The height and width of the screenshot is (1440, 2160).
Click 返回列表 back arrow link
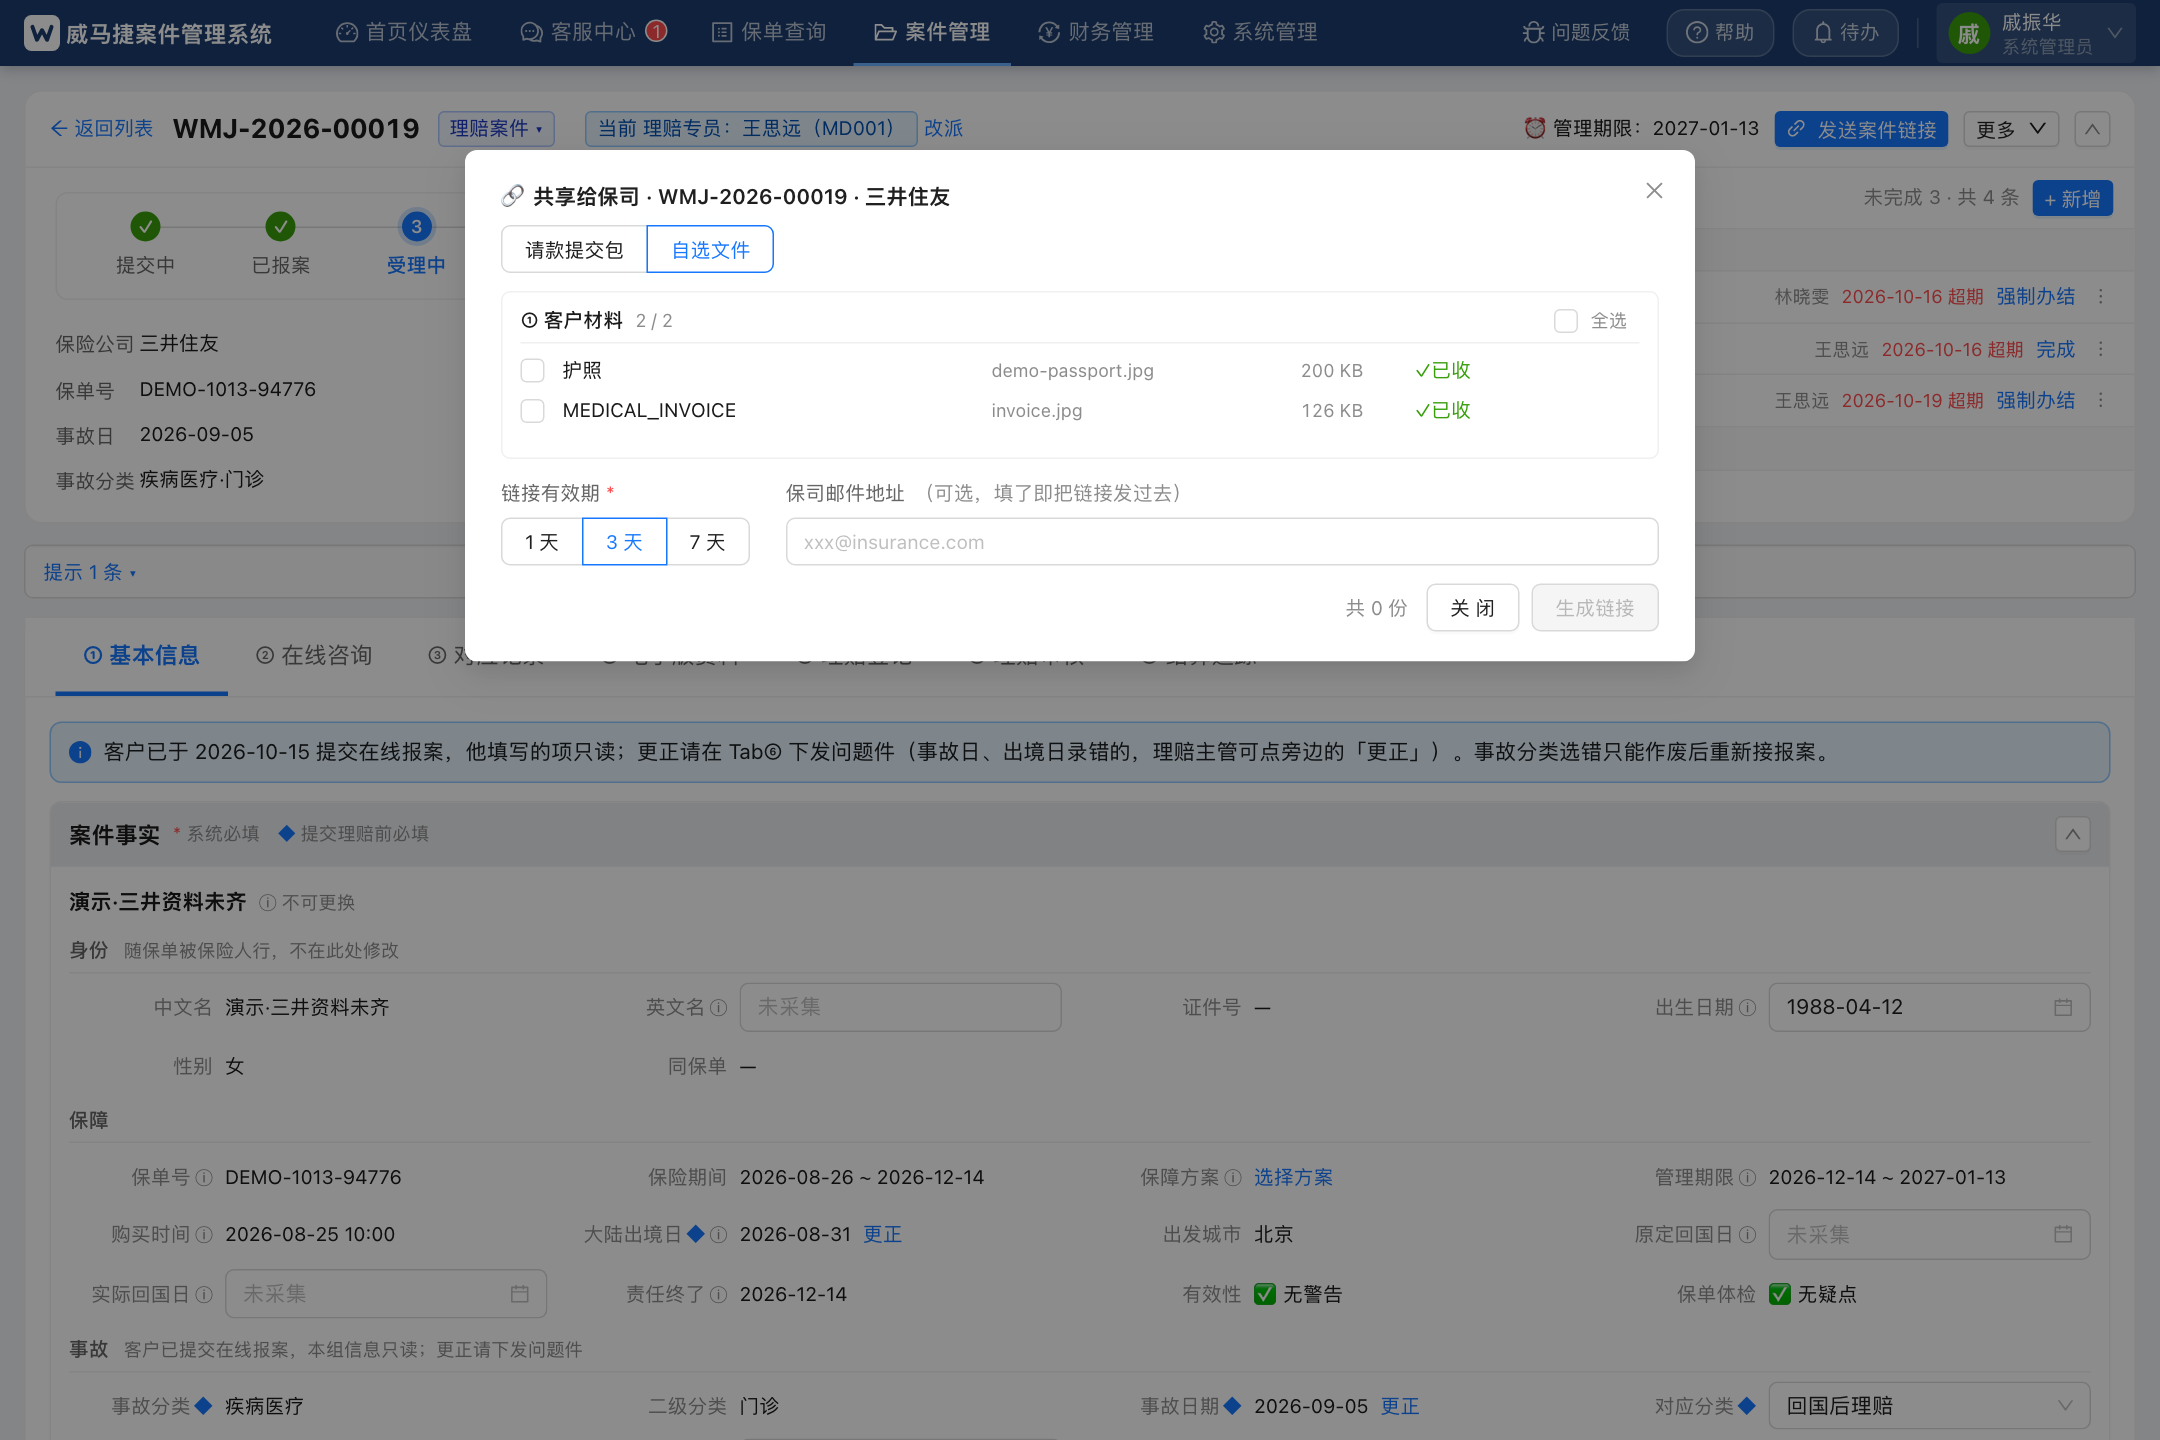102,128
